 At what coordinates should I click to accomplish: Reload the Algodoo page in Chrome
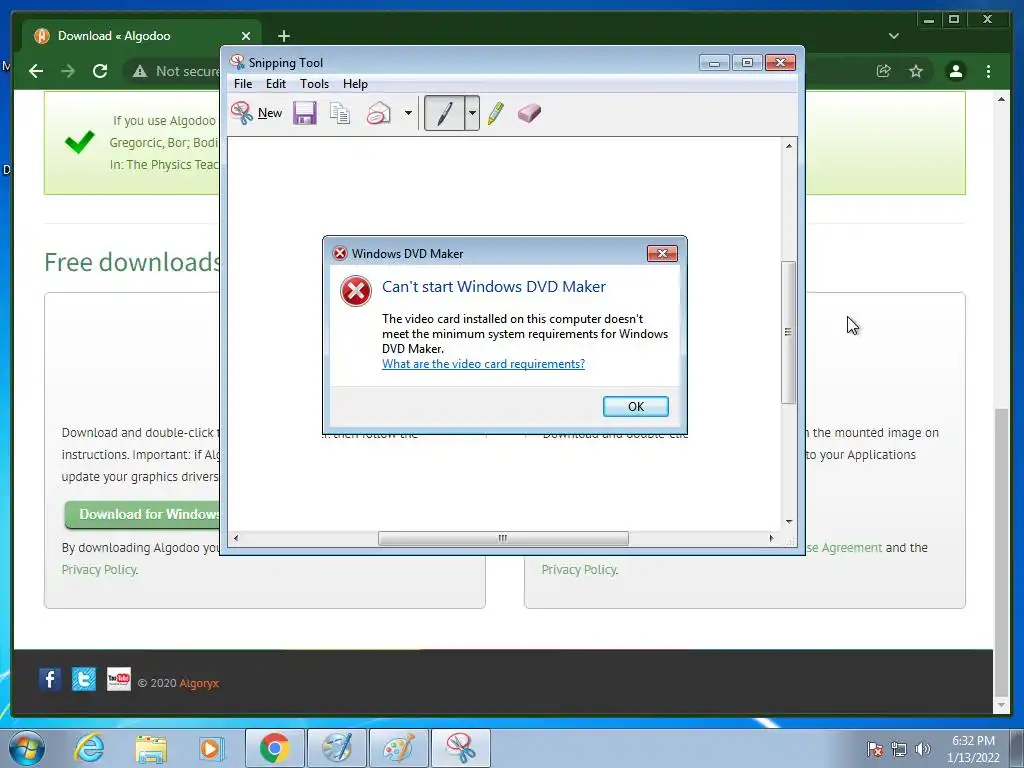tap(100, 71)
